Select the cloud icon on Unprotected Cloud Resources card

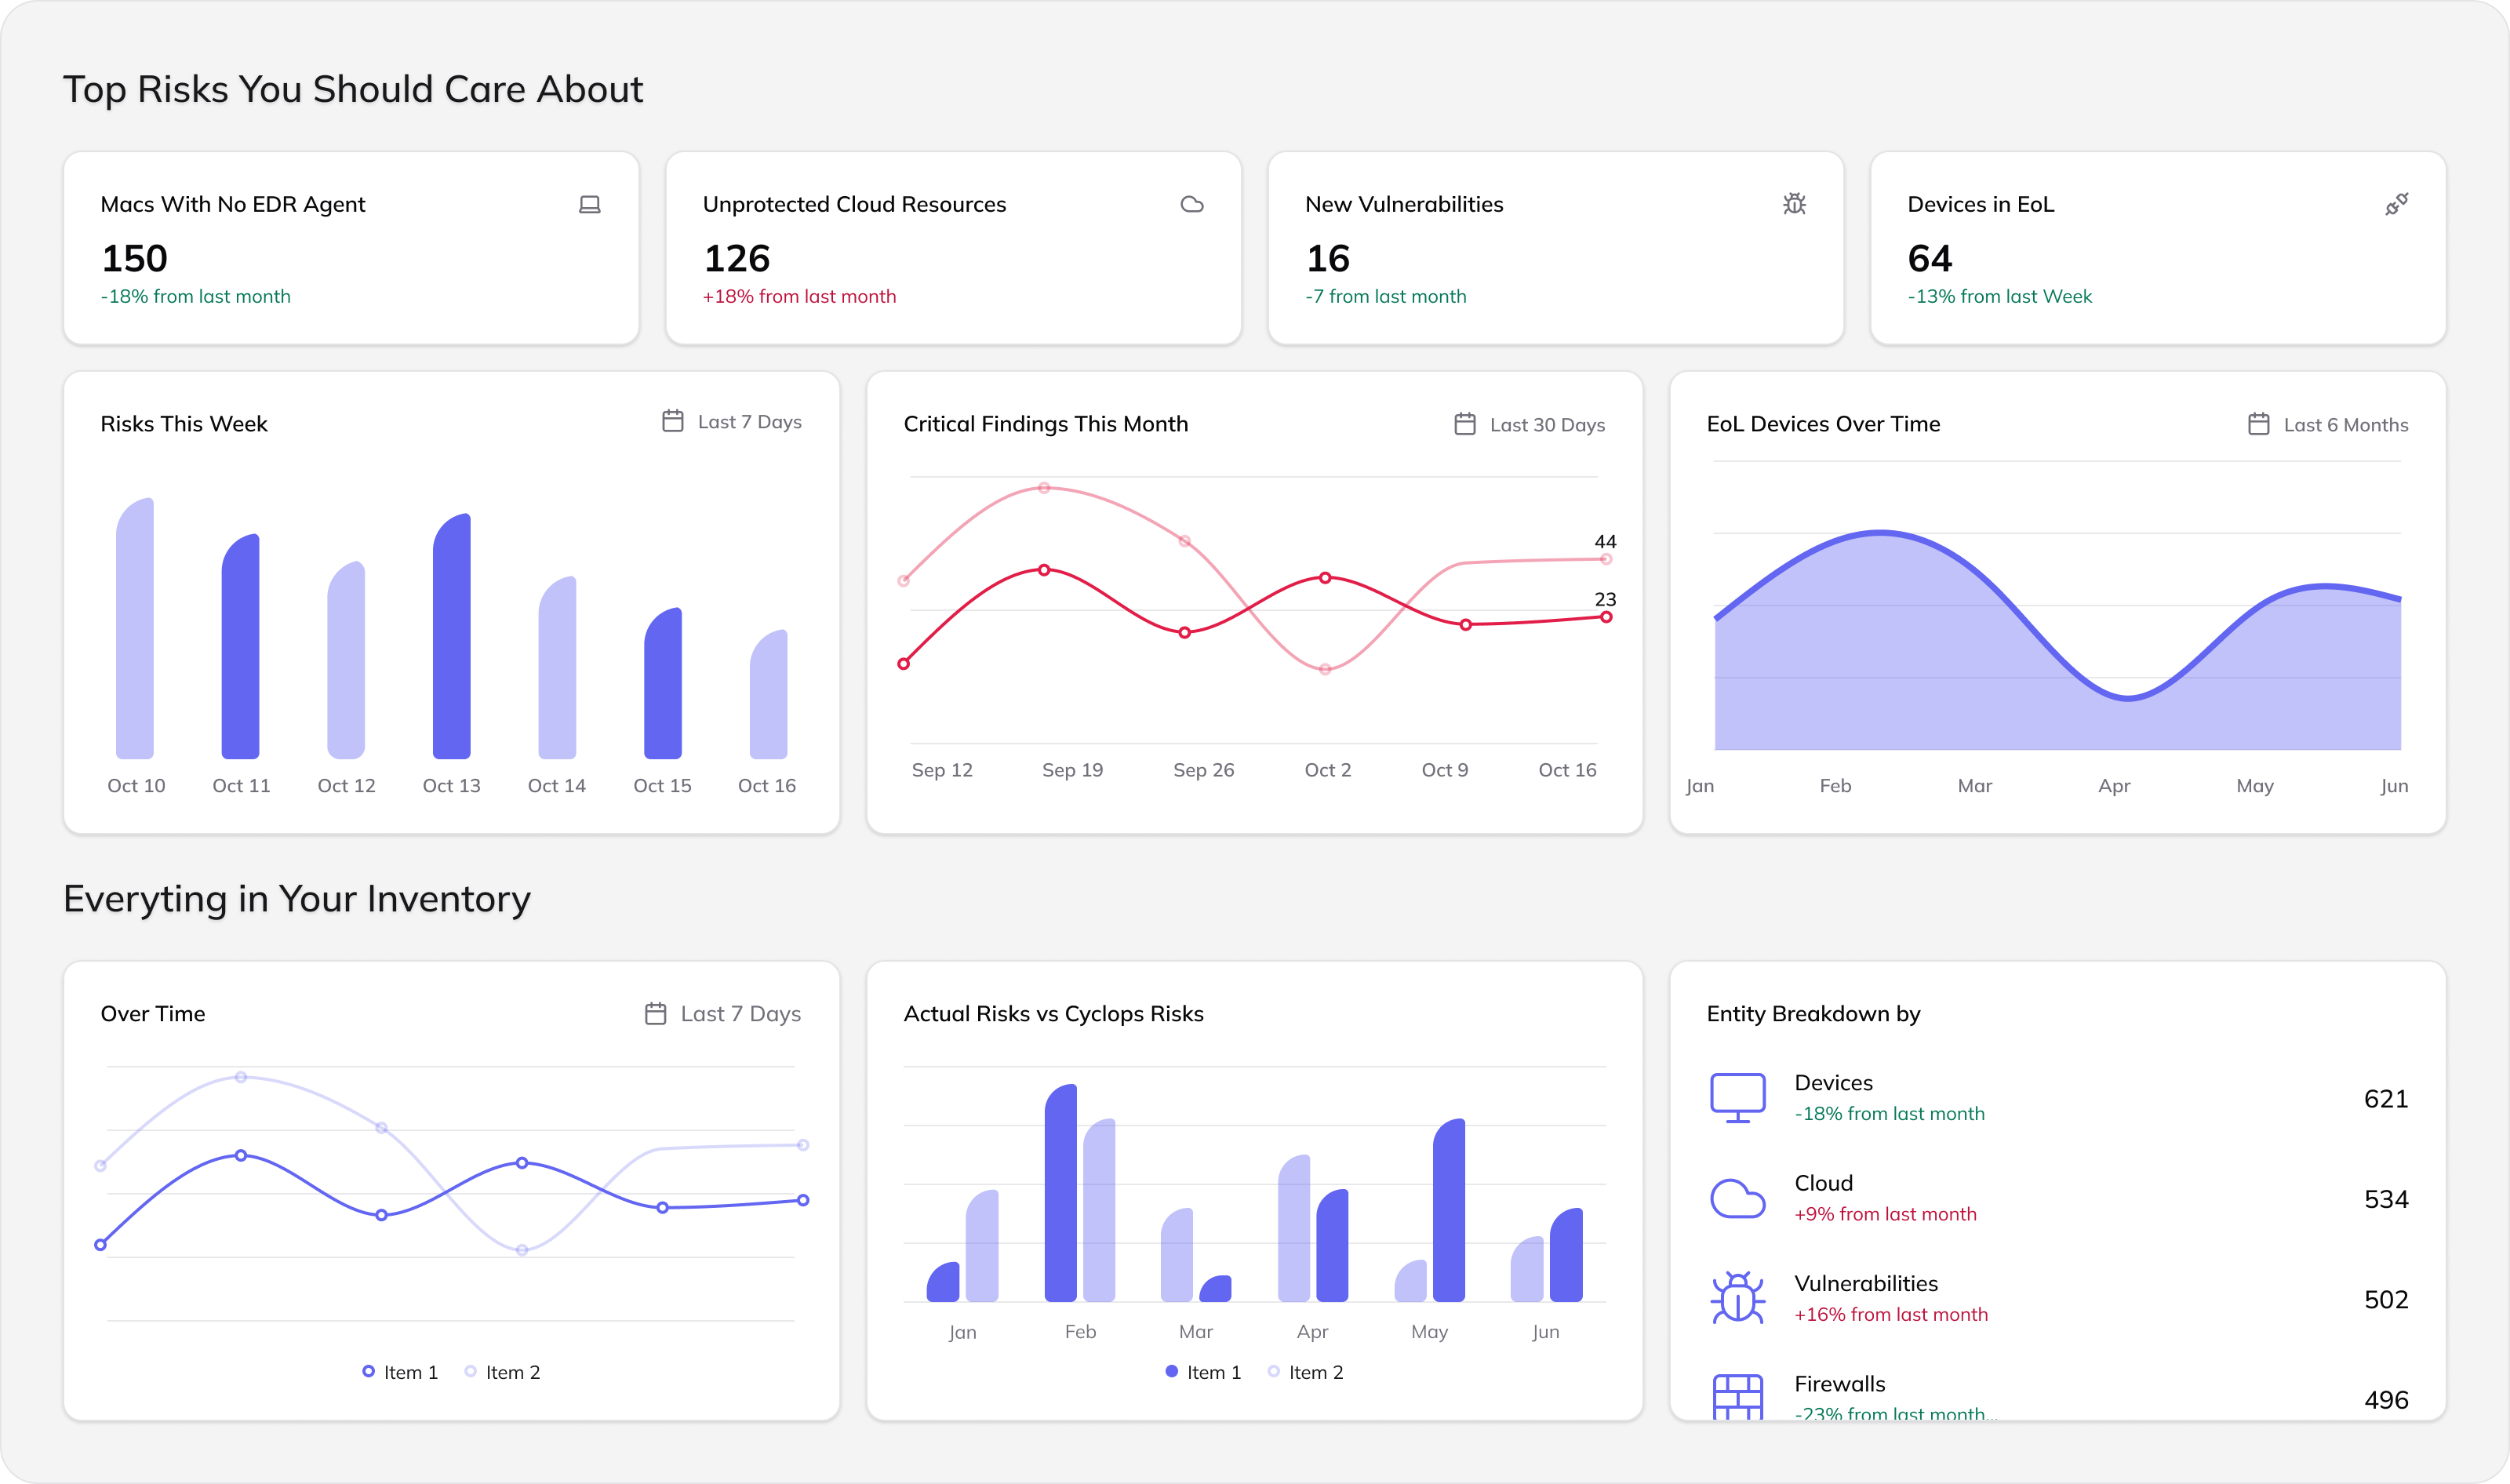1192,203
